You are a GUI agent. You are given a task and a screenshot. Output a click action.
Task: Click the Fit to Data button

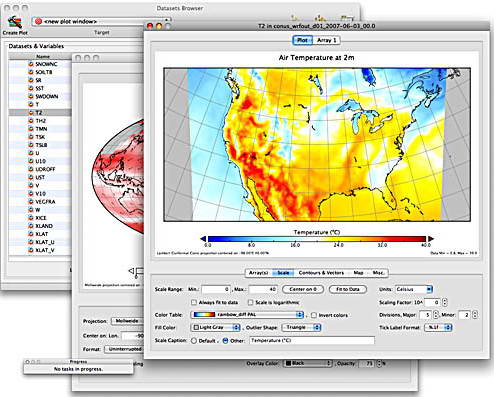click(348, 289)
